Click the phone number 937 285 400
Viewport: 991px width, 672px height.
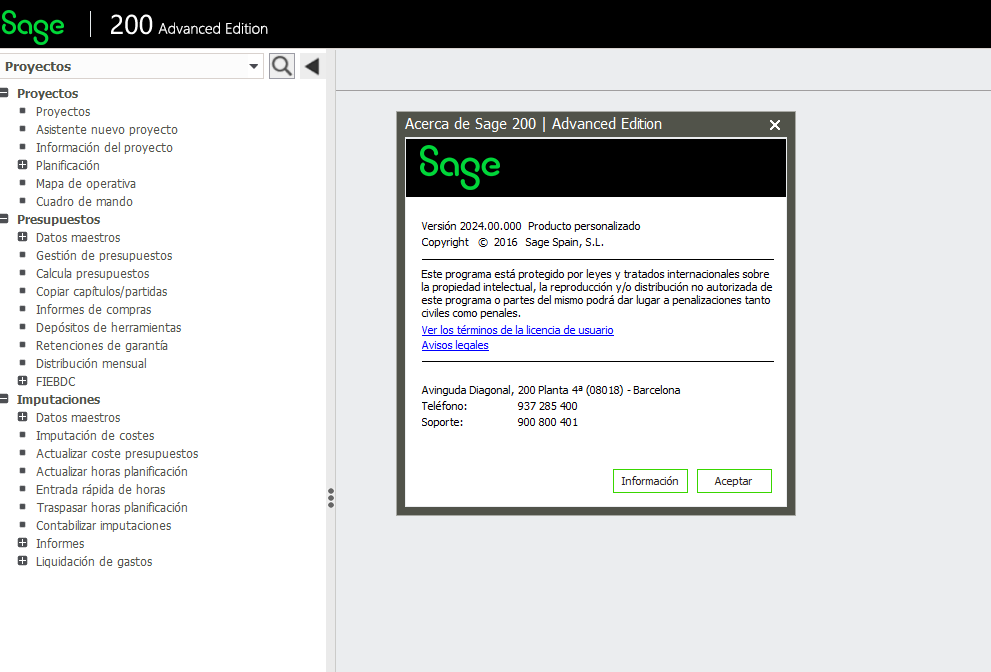tap(547, 406)
